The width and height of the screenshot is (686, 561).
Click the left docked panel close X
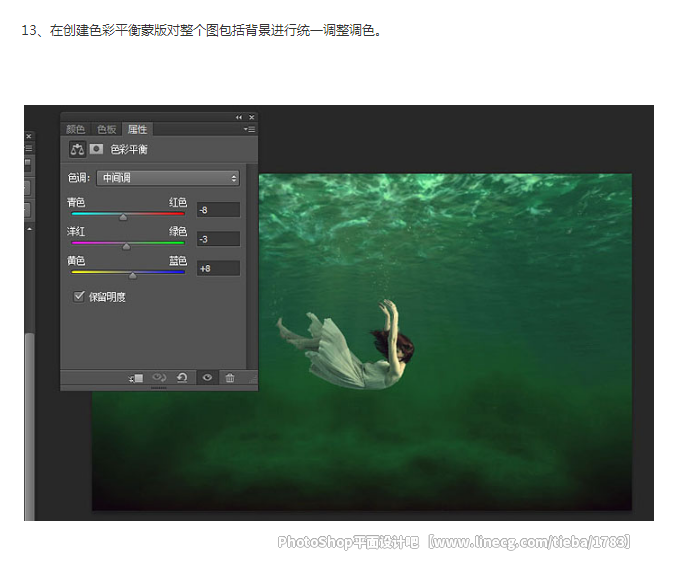pos(29,136)
